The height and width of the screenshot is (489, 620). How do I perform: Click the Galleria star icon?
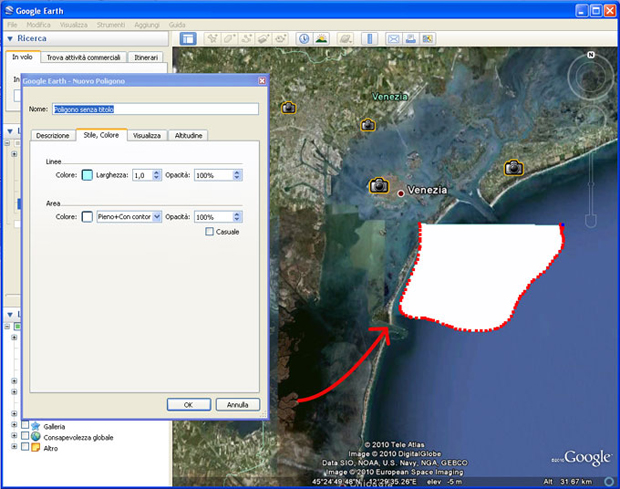point(36,426)
